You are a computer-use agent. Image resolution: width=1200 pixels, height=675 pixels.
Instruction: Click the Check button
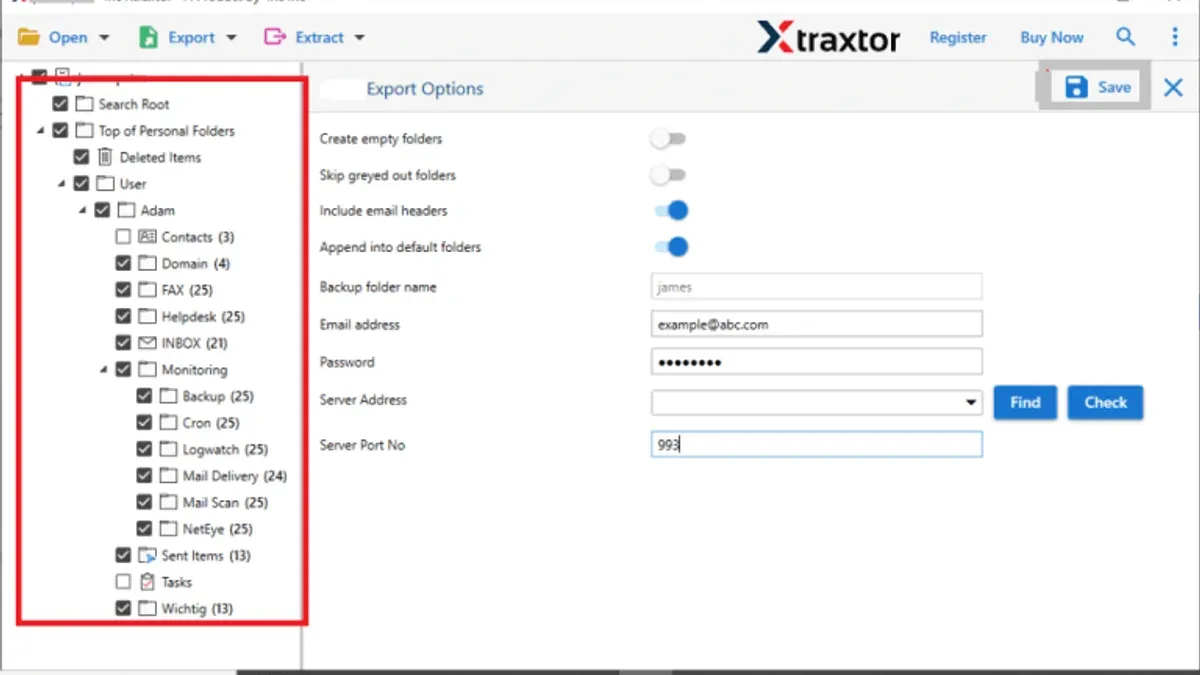(1106, 402)
